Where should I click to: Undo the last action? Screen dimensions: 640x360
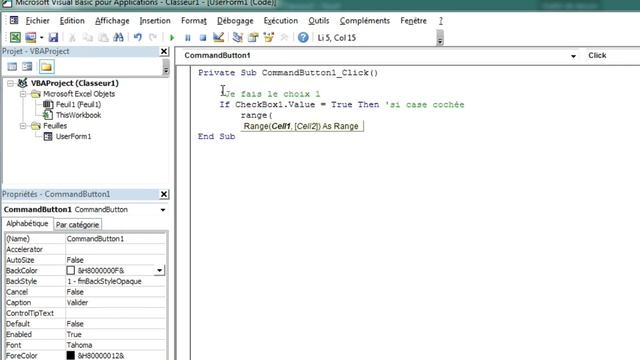click(138, 38)
